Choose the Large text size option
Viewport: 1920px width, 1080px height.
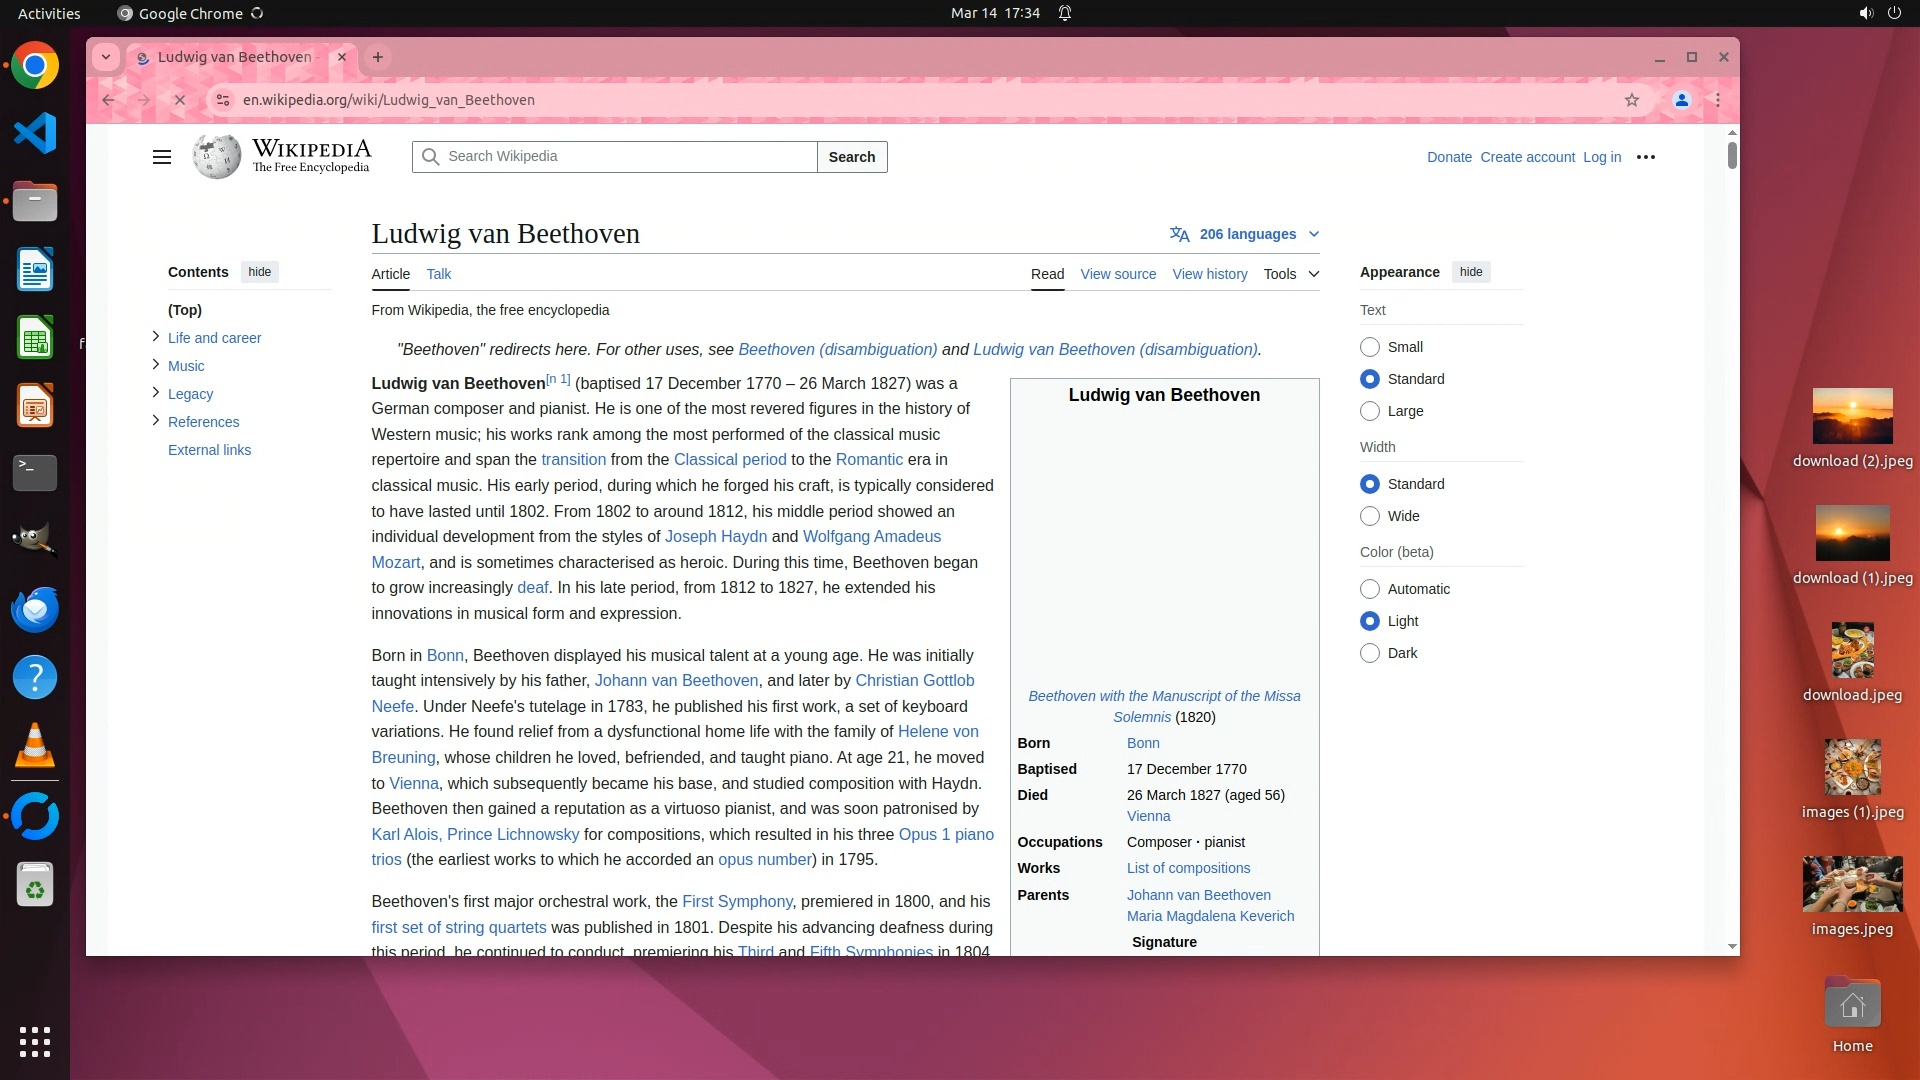[1370, 411]
